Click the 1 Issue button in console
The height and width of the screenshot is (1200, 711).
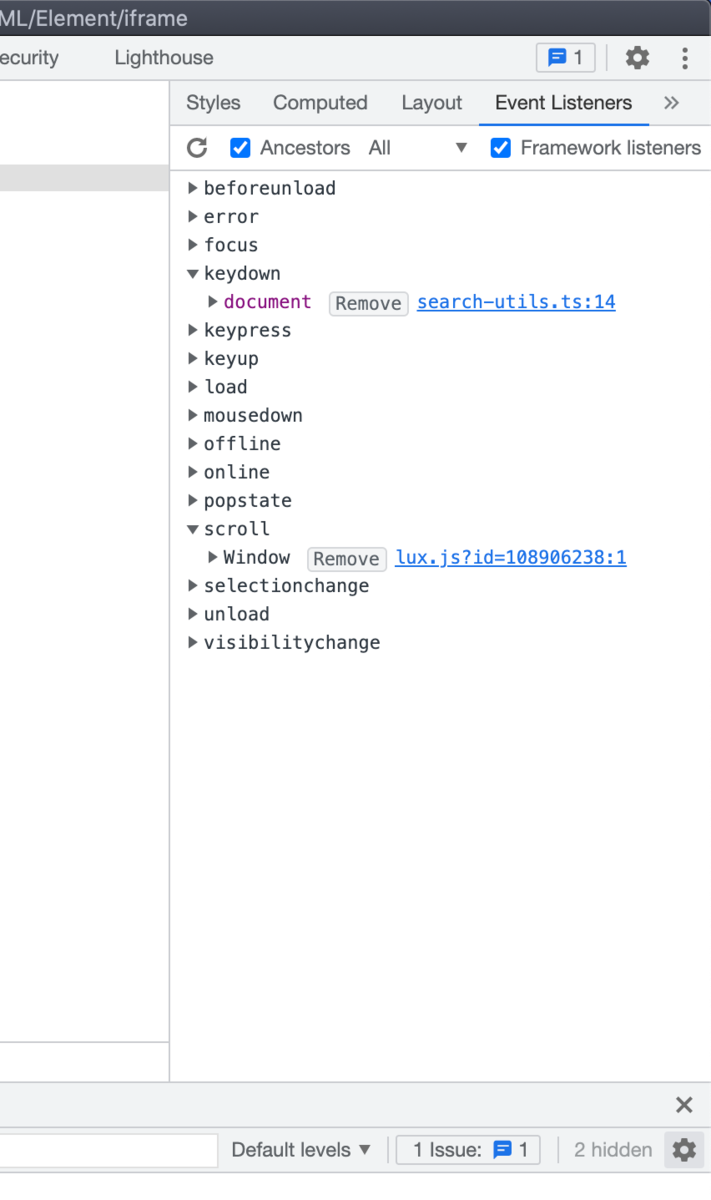[x=468, y=1150]
